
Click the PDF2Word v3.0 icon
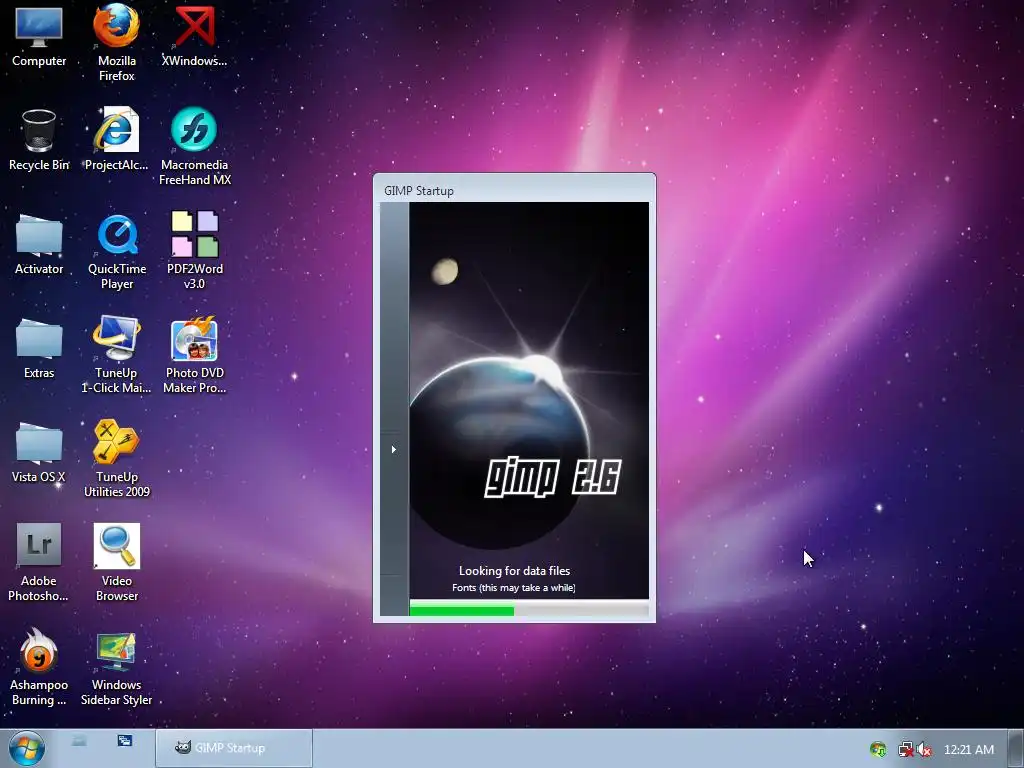coord(195,251)
